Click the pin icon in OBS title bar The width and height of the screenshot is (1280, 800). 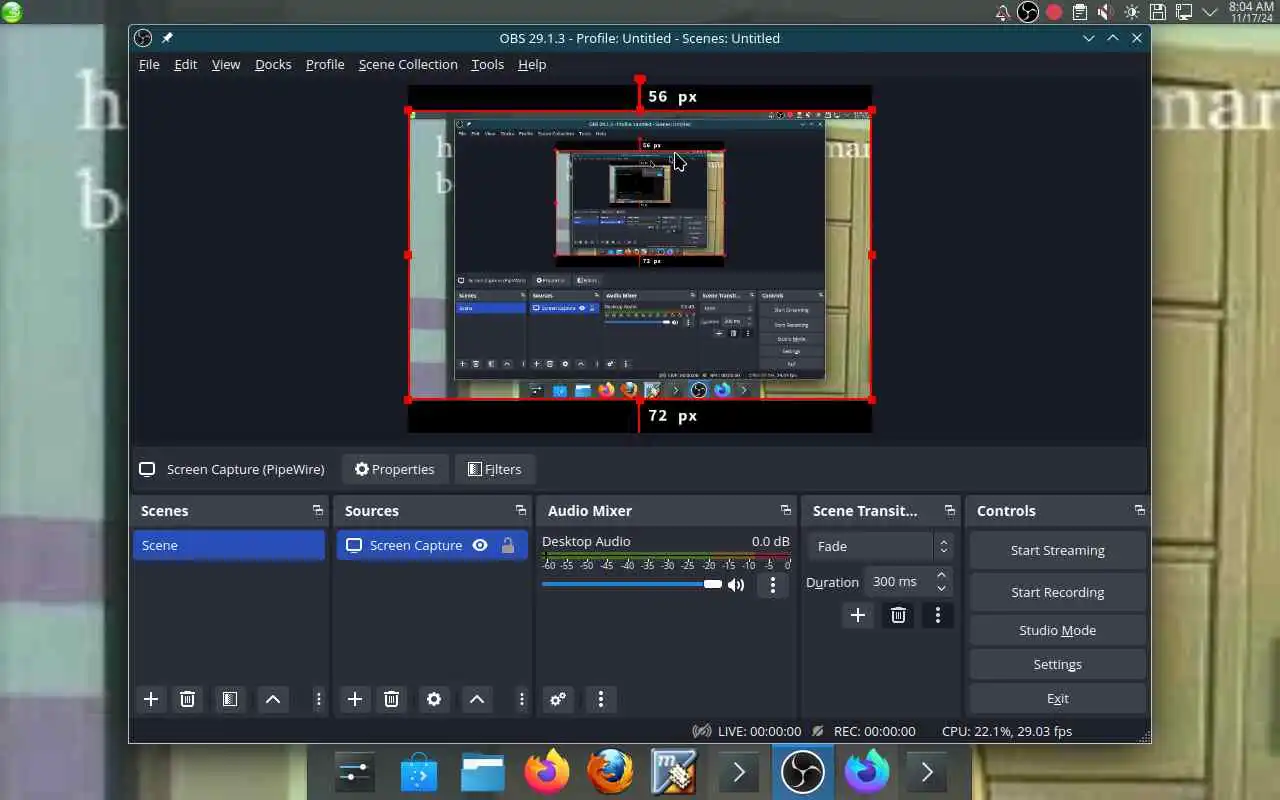167,38
